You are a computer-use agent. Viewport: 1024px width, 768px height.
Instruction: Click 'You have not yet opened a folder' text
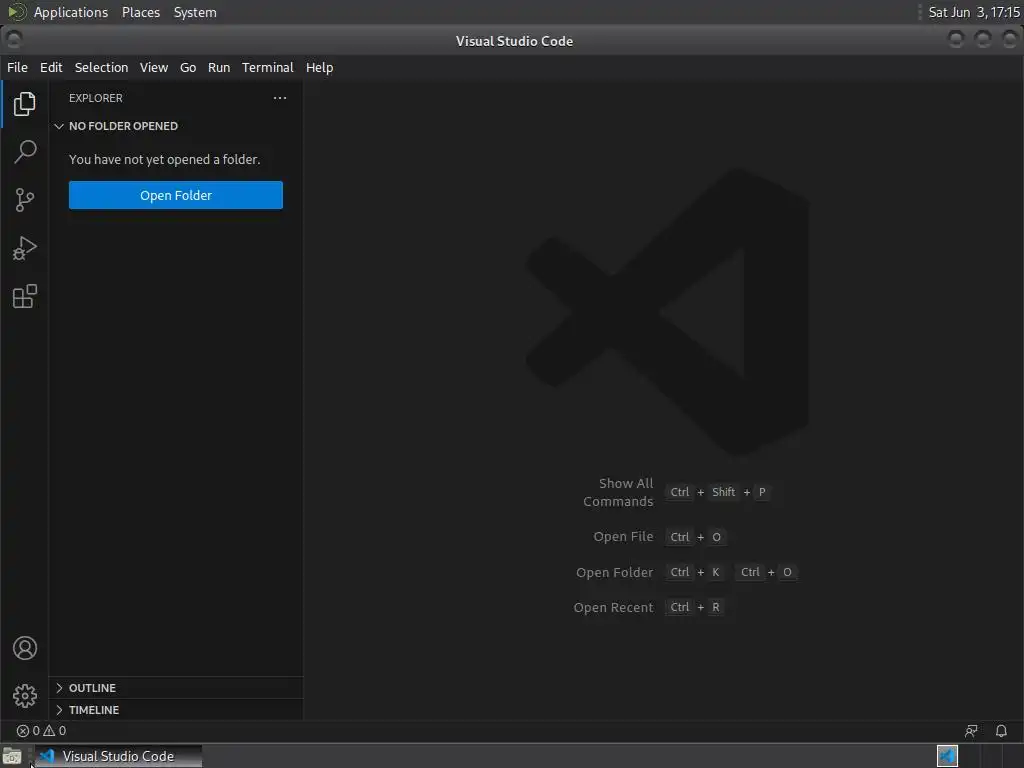tap(165, 159)
